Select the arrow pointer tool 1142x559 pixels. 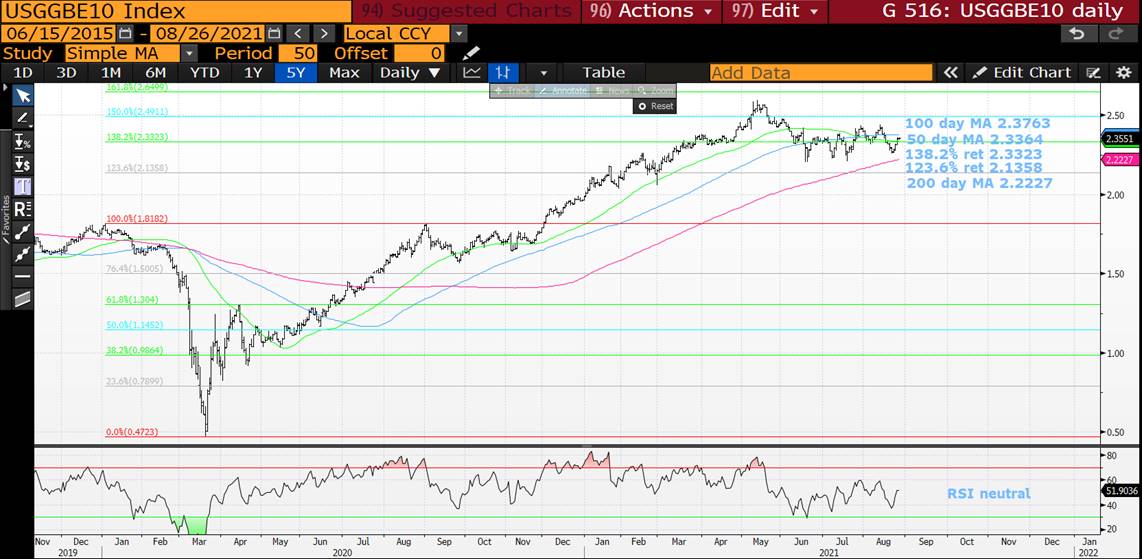point(23,95)
